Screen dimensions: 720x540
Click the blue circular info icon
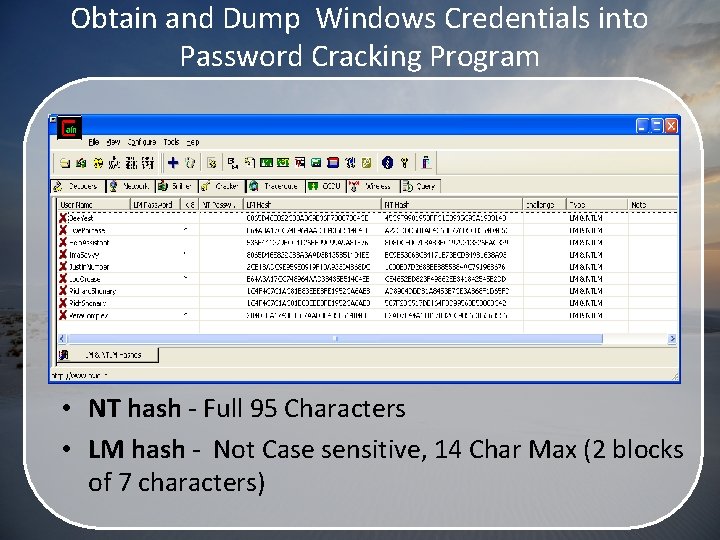coord(387,163)
